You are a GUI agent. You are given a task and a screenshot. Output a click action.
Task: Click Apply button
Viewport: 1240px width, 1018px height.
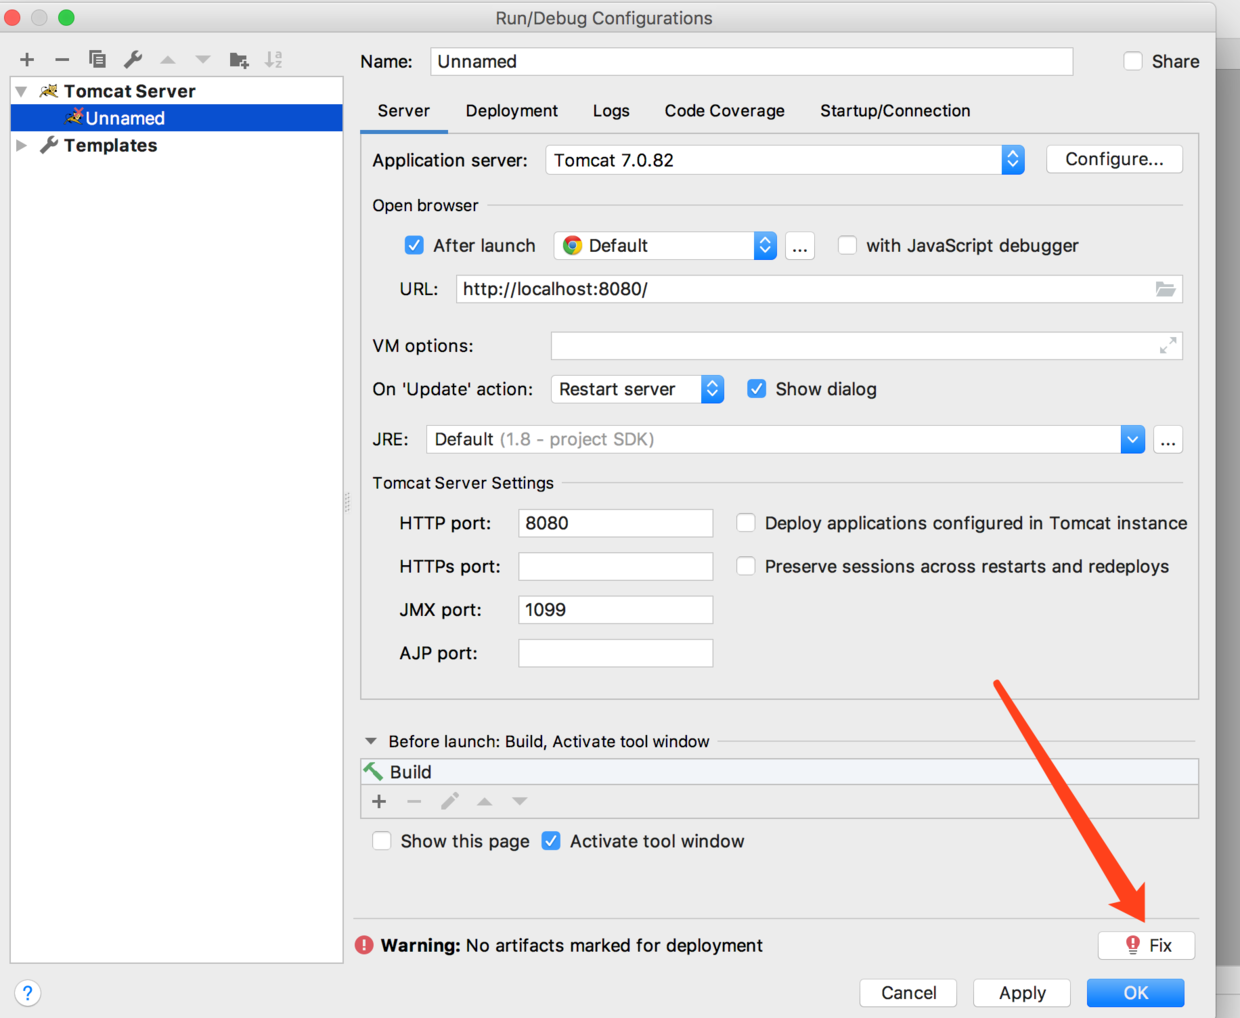click(x=1022, y=993)
